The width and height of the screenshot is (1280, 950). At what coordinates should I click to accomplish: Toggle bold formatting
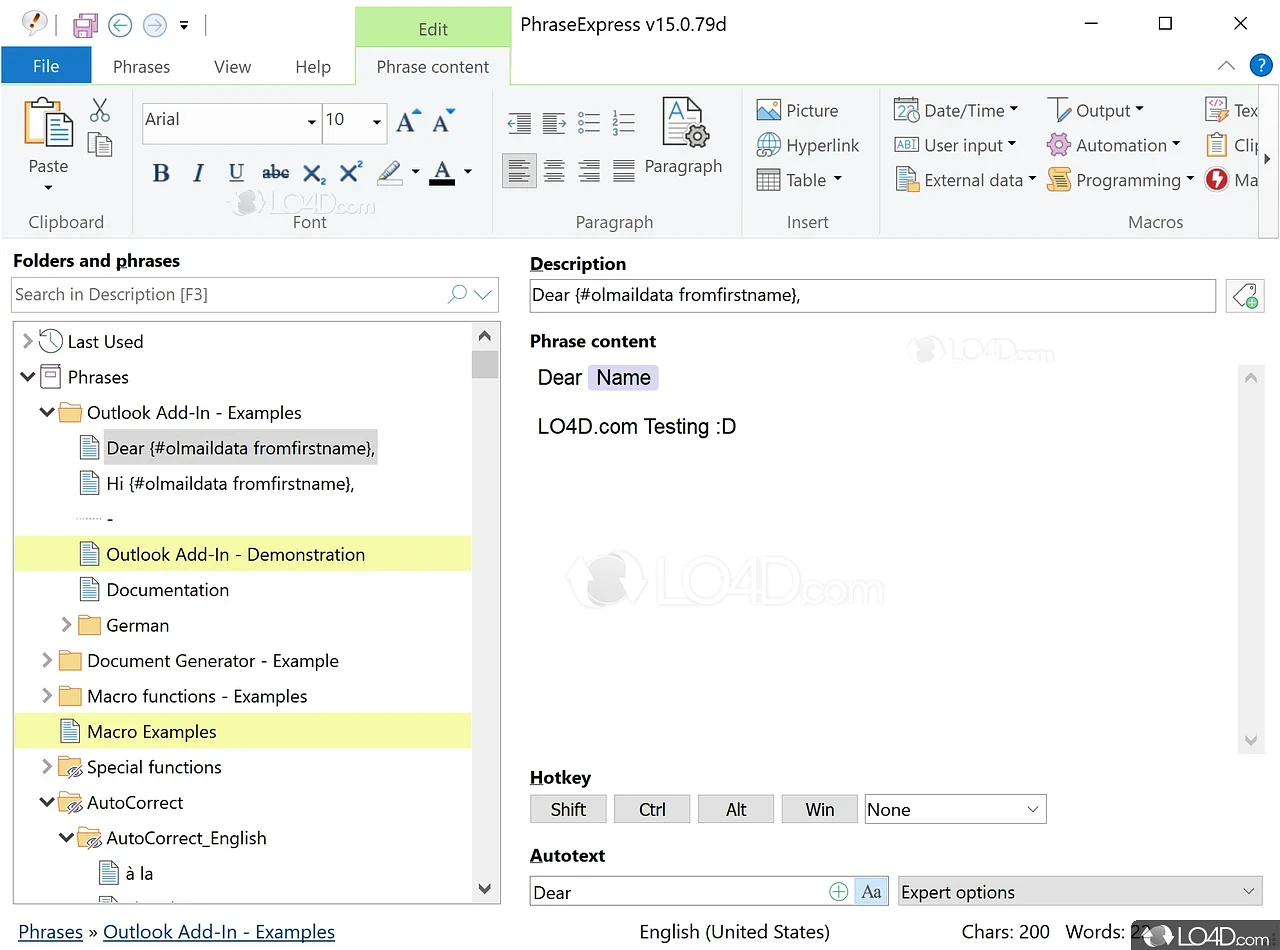point(161,173)
